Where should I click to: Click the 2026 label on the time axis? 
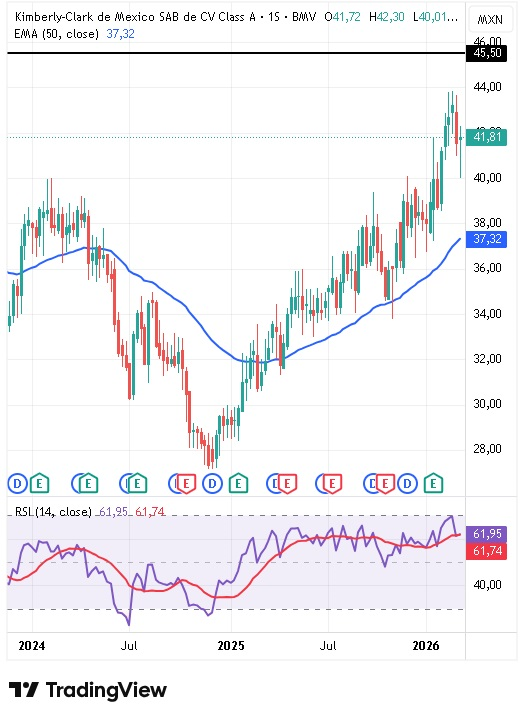click(426, 646)
